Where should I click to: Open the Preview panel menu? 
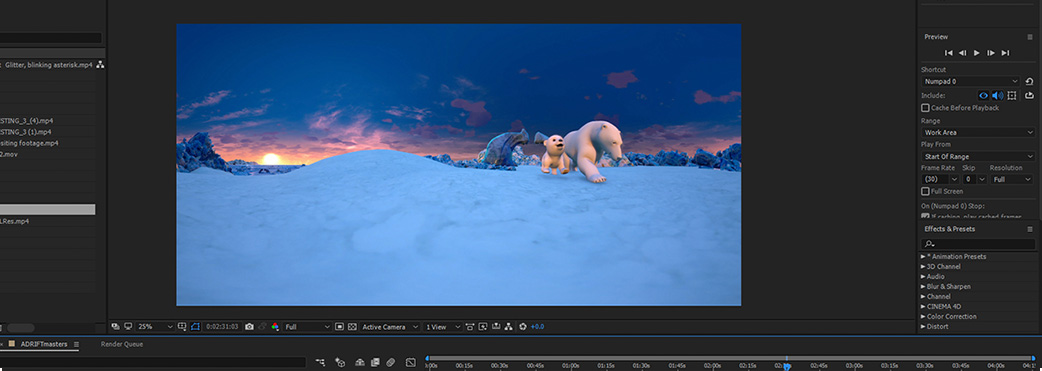click(x=1030, y=37)
